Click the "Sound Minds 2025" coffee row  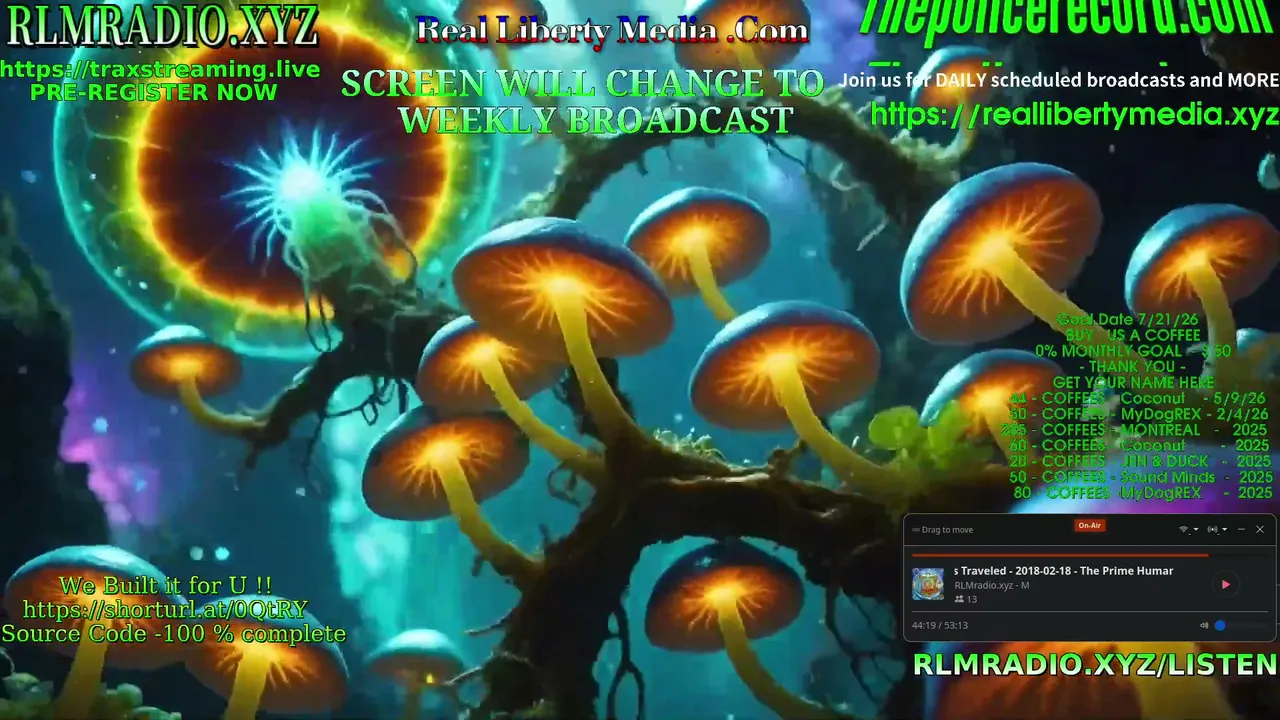[x=1141, y=477]
